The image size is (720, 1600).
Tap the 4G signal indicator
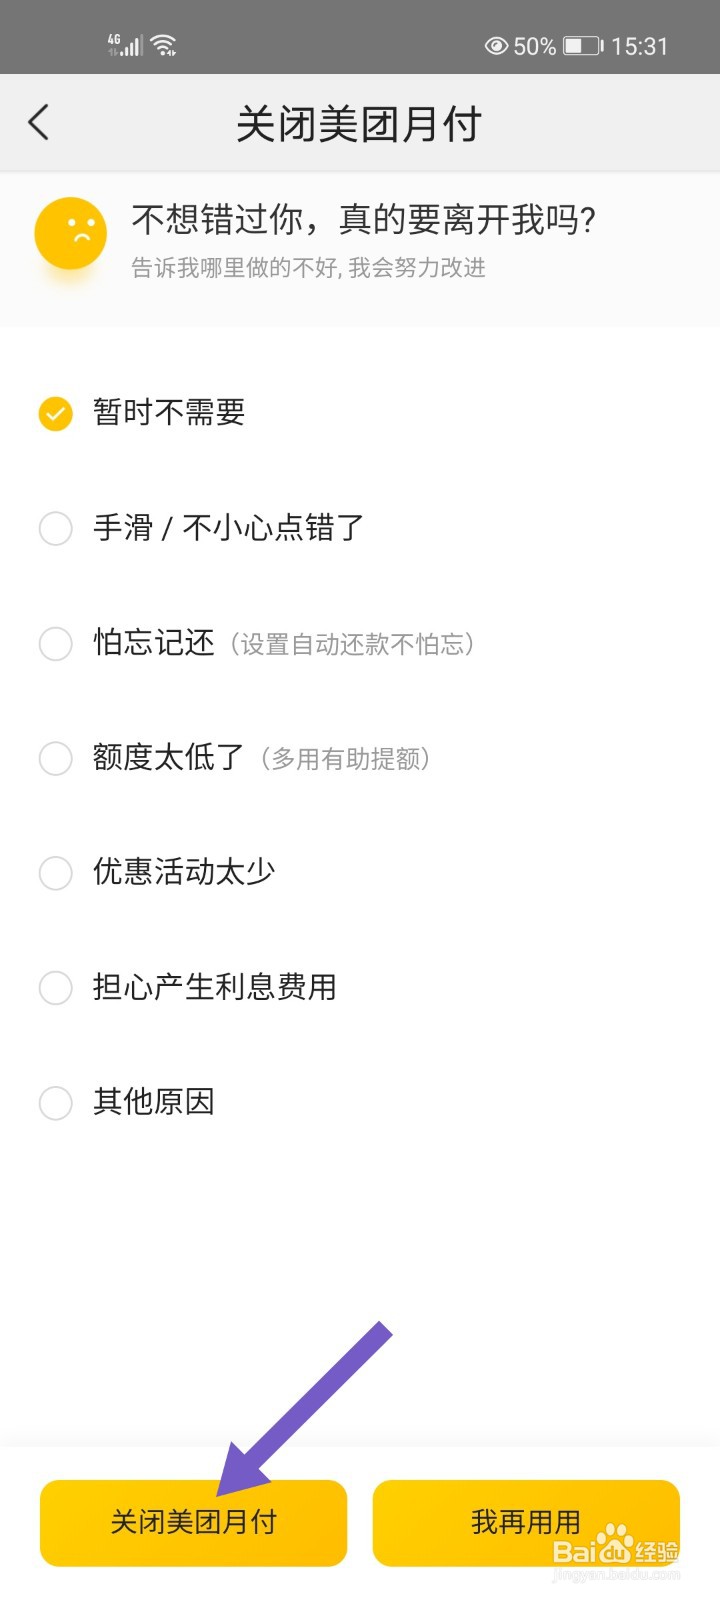122,43
